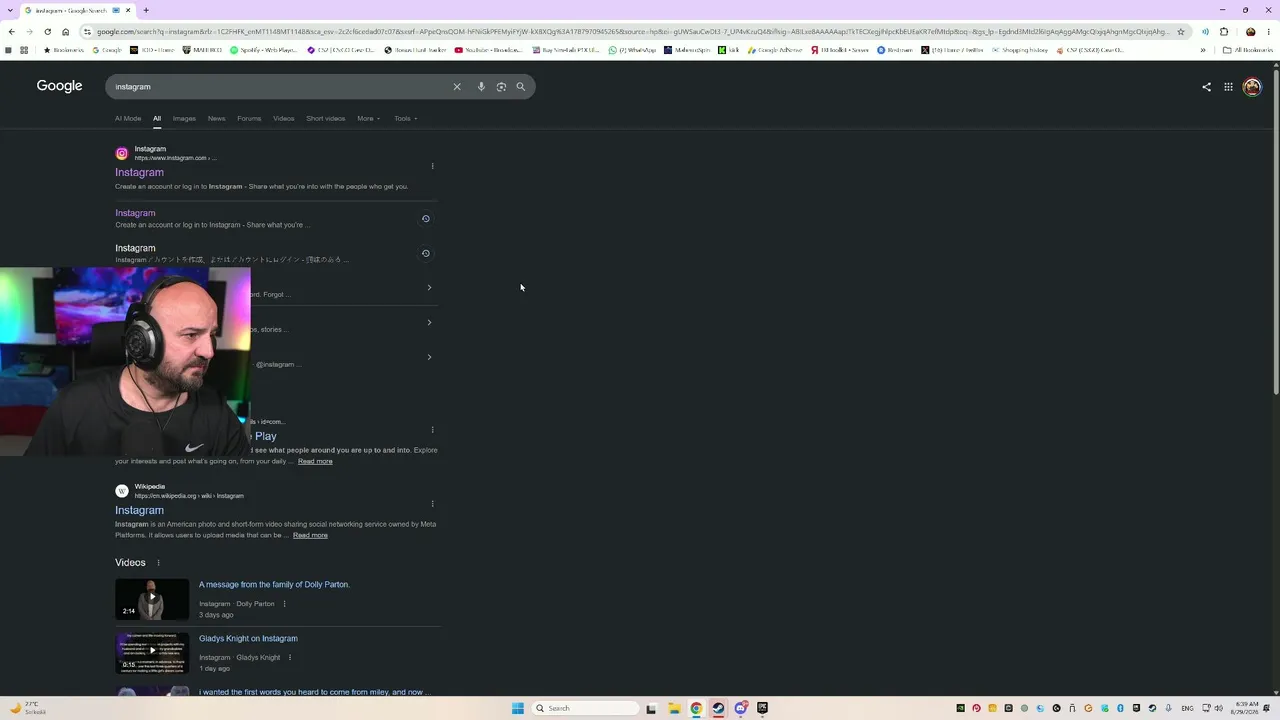Open options for the Gladys Knight video
Viewport: 1280px width, 720px height.
[x=290, y=658]
